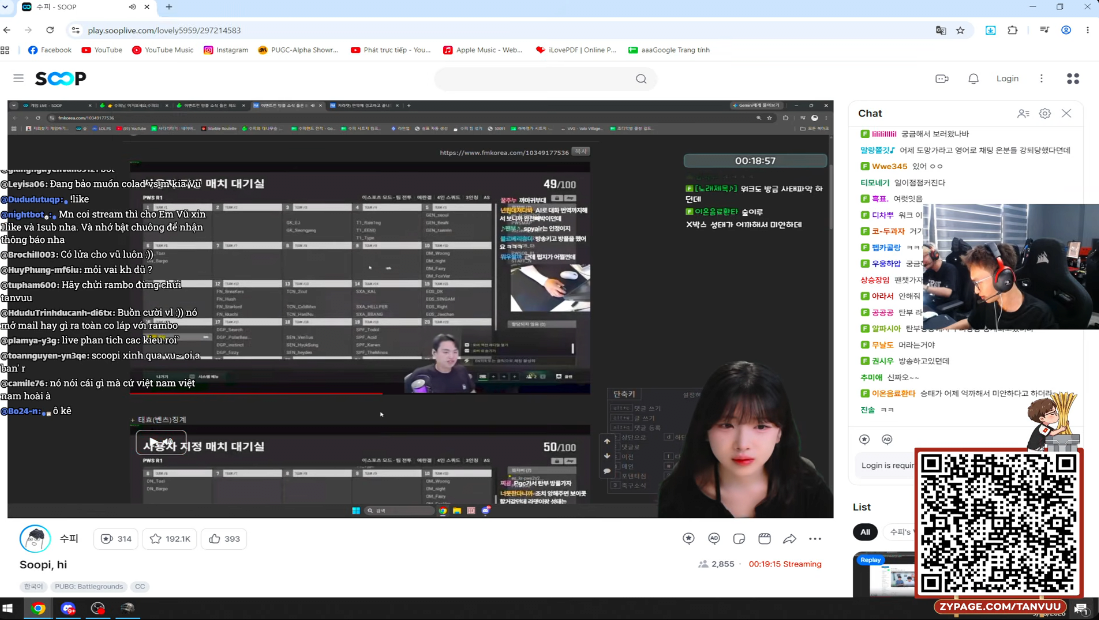View site information icon in address bar
This screenshot has width=1099, height=620.
tap(75, 30)
